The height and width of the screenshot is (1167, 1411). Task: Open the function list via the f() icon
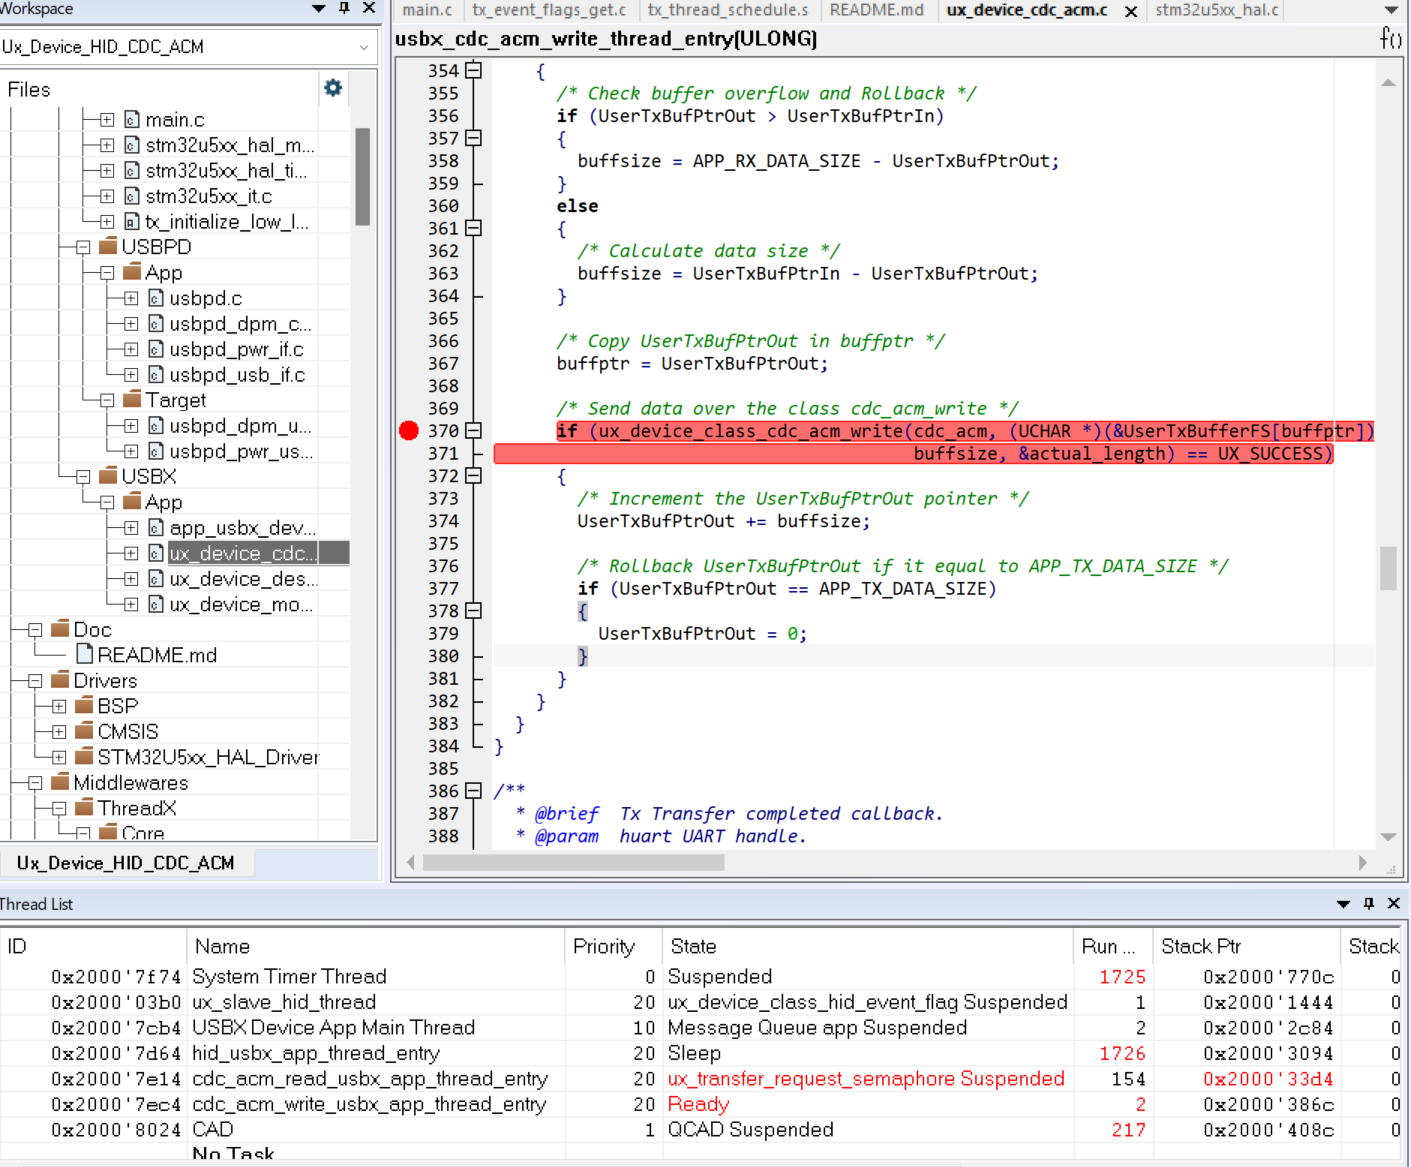pyautogui.click(x=1391, y=39)
